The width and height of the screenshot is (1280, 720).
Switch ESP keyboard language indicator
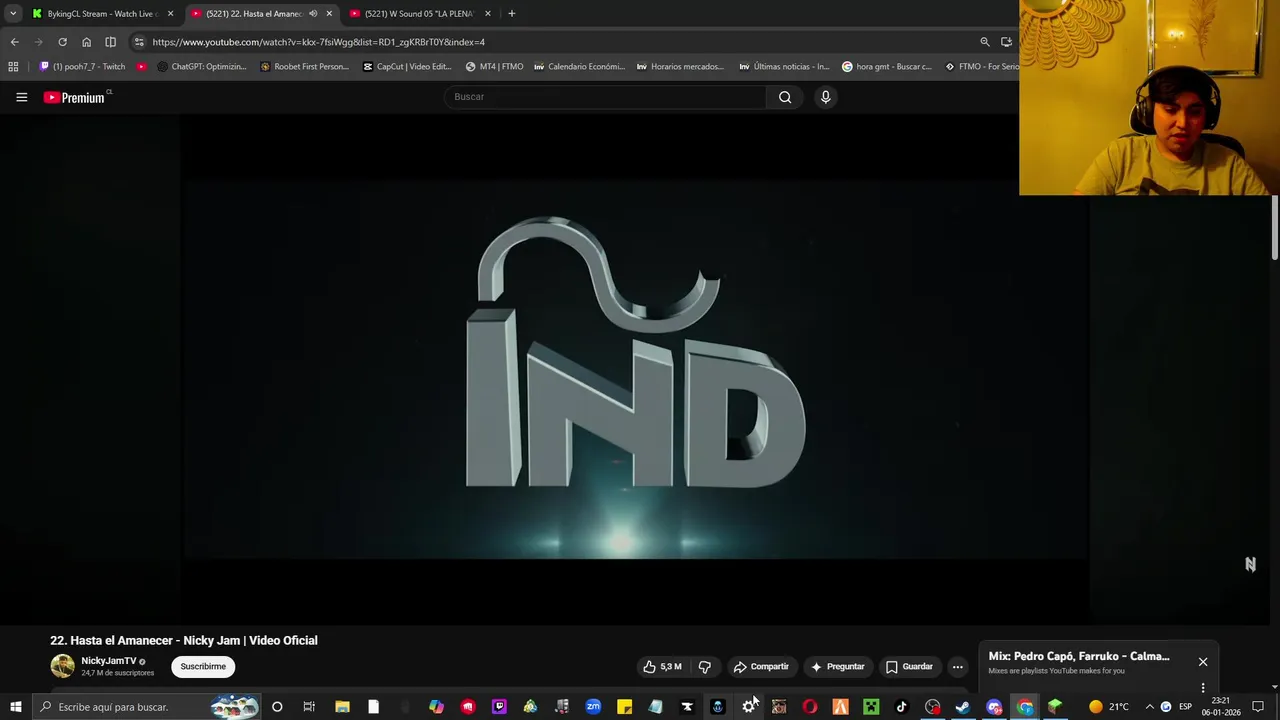pos(1185,707)
